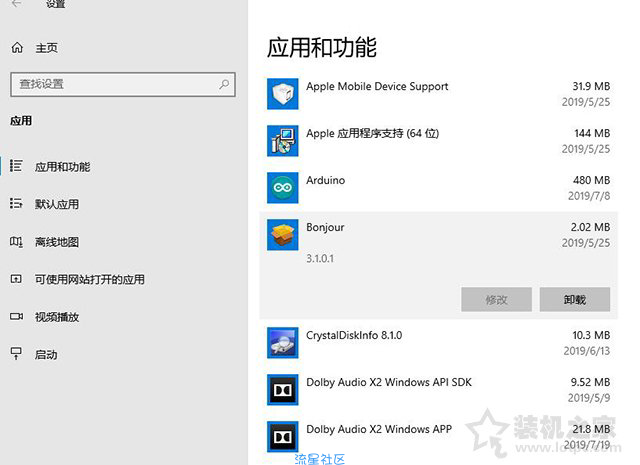This screenshot has width=640, height=465.
Task: Click the 9.52 MB size value
Action: click(590, 383)
